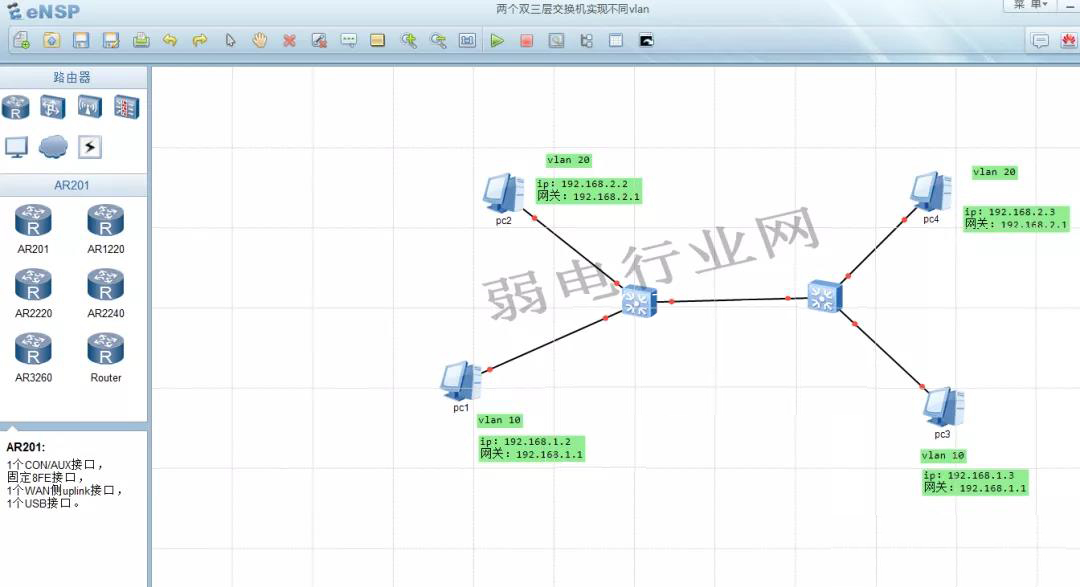The width and height of the screenshot is (1080, 587).
Task: Select the firewall device category icon
Action: [126, 107]
